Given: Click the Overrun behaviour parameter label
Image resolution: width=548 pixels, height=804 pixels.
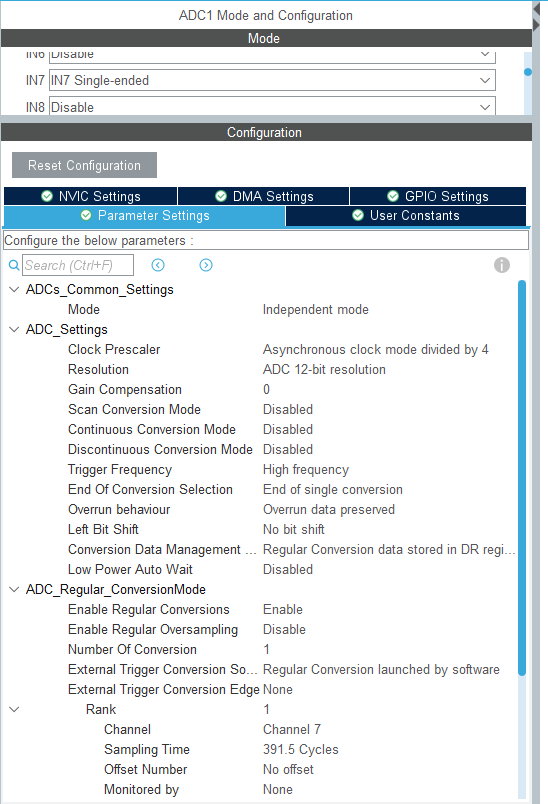Looking at the screenshot, I should pos(119,510).
